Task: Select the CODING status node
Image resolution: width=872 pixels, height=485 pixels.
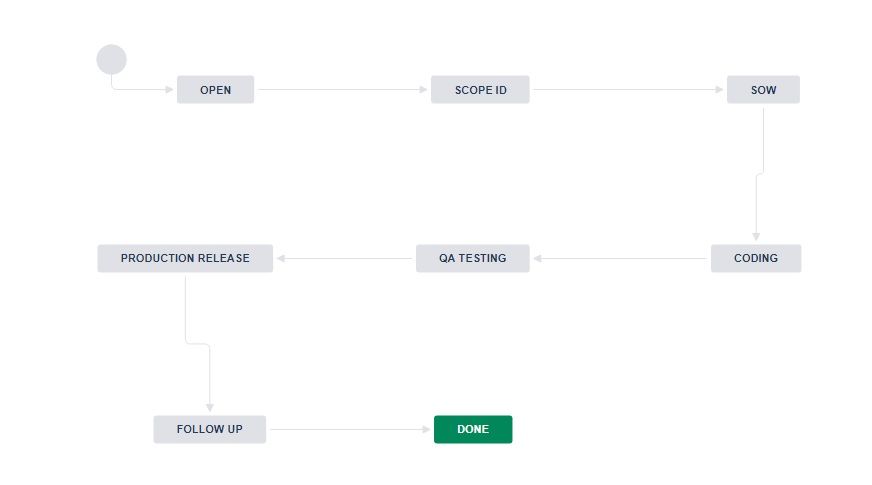Action: pos(756,258)
